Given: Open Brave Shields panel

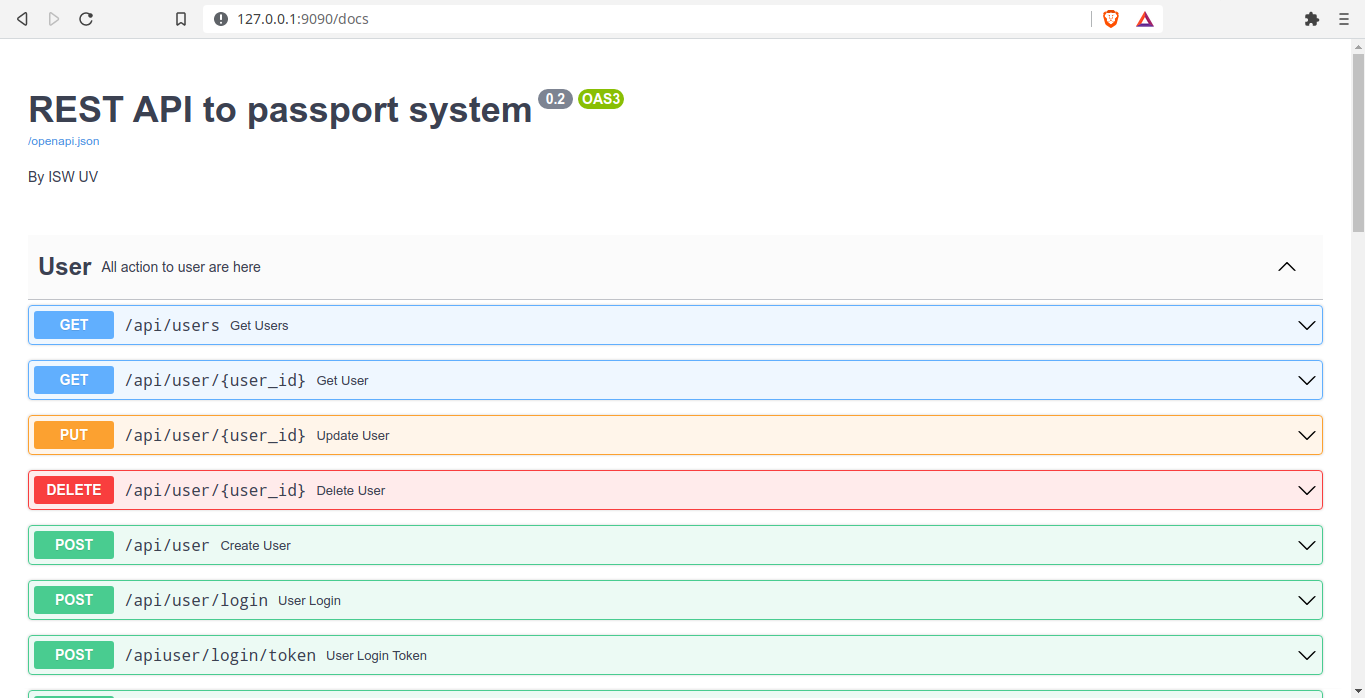Looking at the screenshot, I should tap(1110, 18).
